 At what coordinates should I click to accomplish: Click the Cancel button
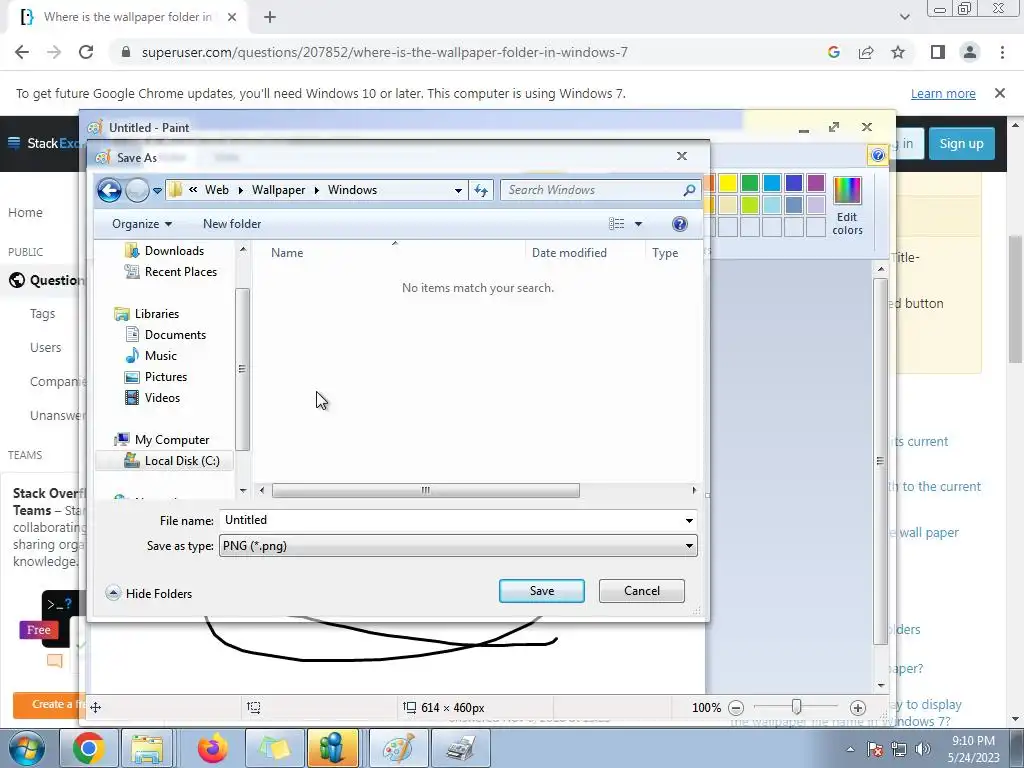(x=642, y=591)
